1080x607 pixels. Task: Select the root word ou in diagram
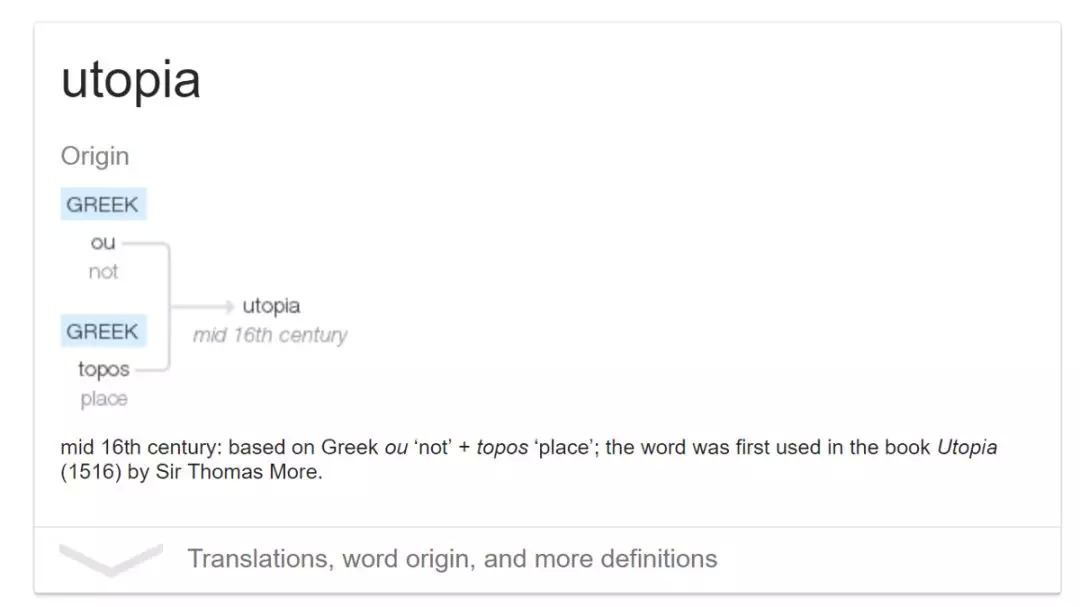tap(103, 243)
